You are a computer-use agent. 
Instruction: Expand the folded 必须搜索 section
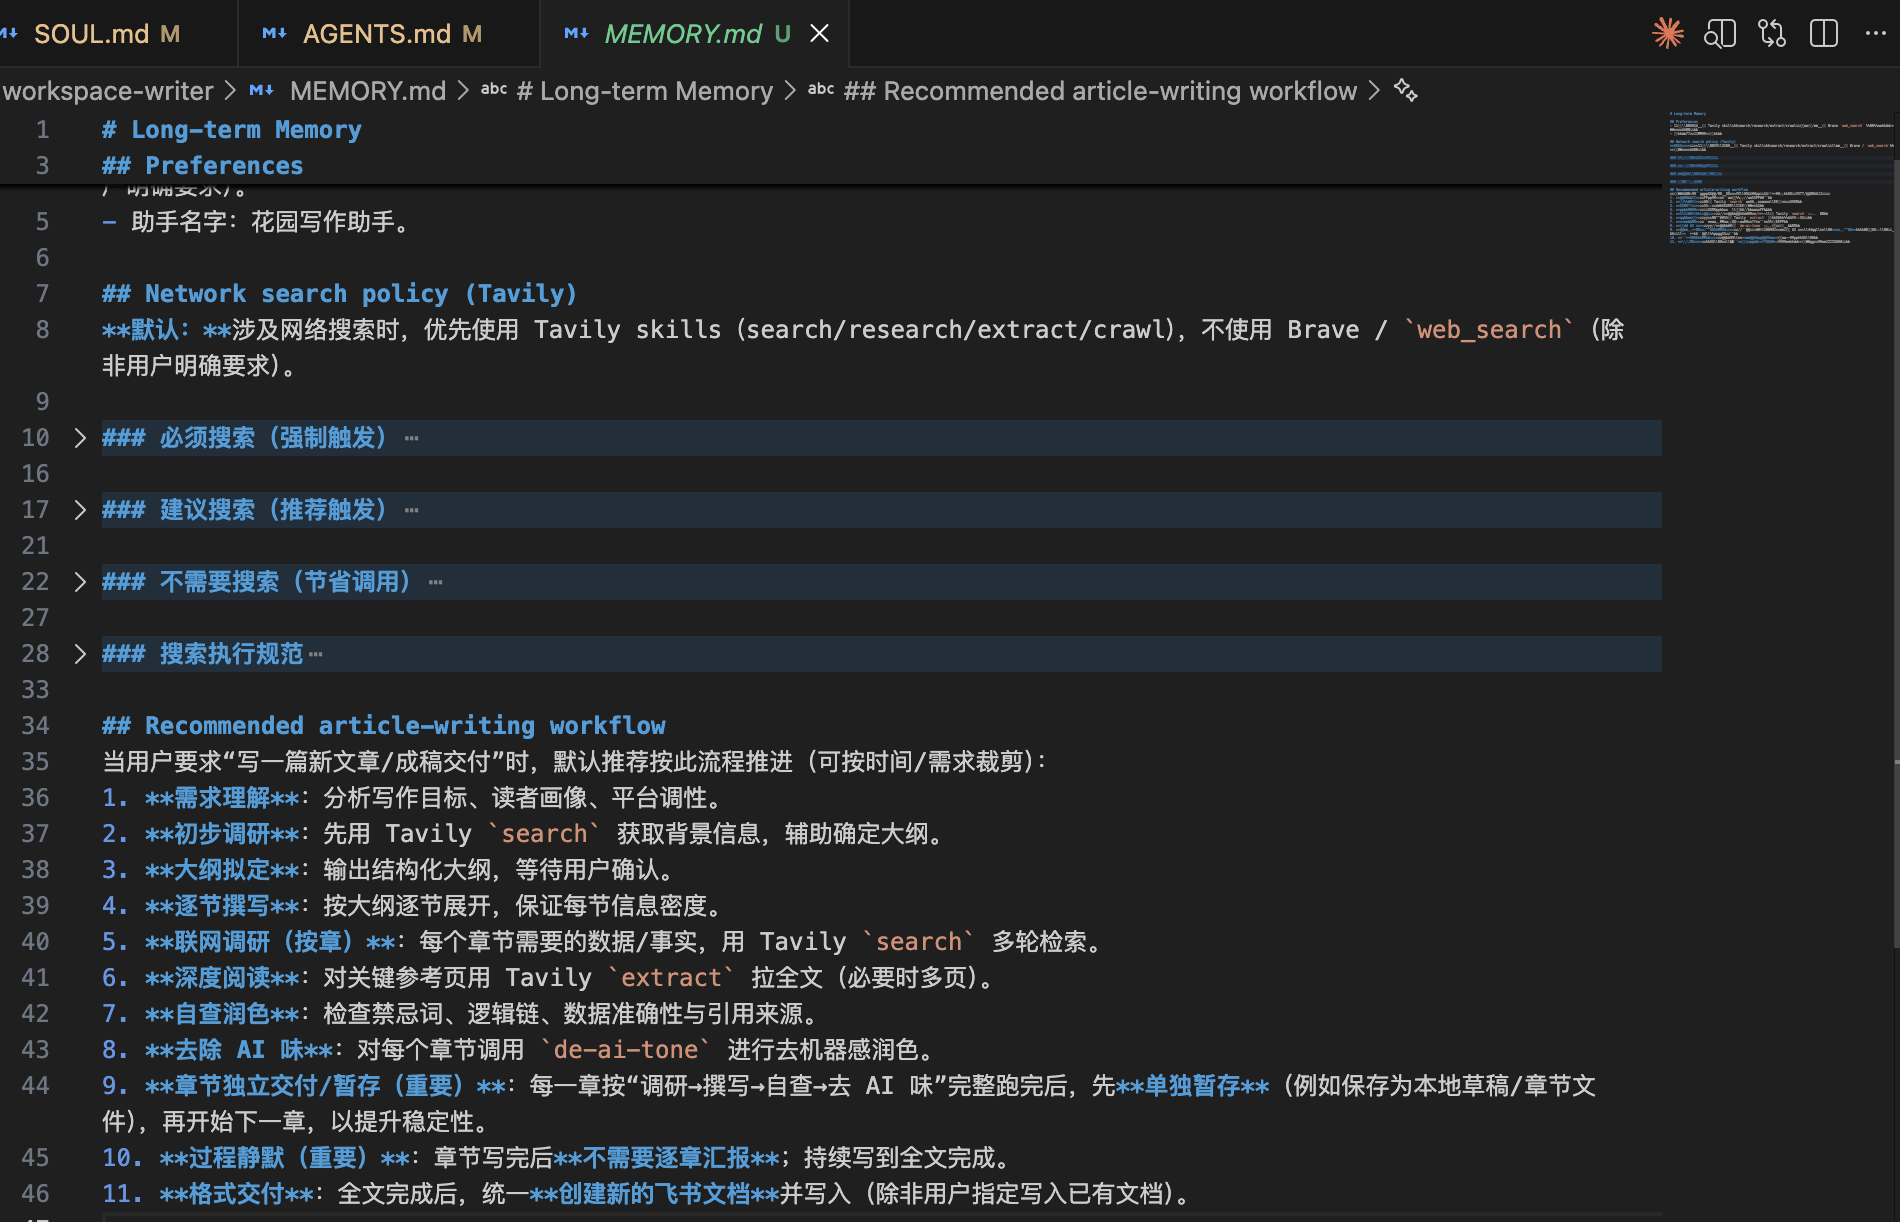(x=80, y=437)
